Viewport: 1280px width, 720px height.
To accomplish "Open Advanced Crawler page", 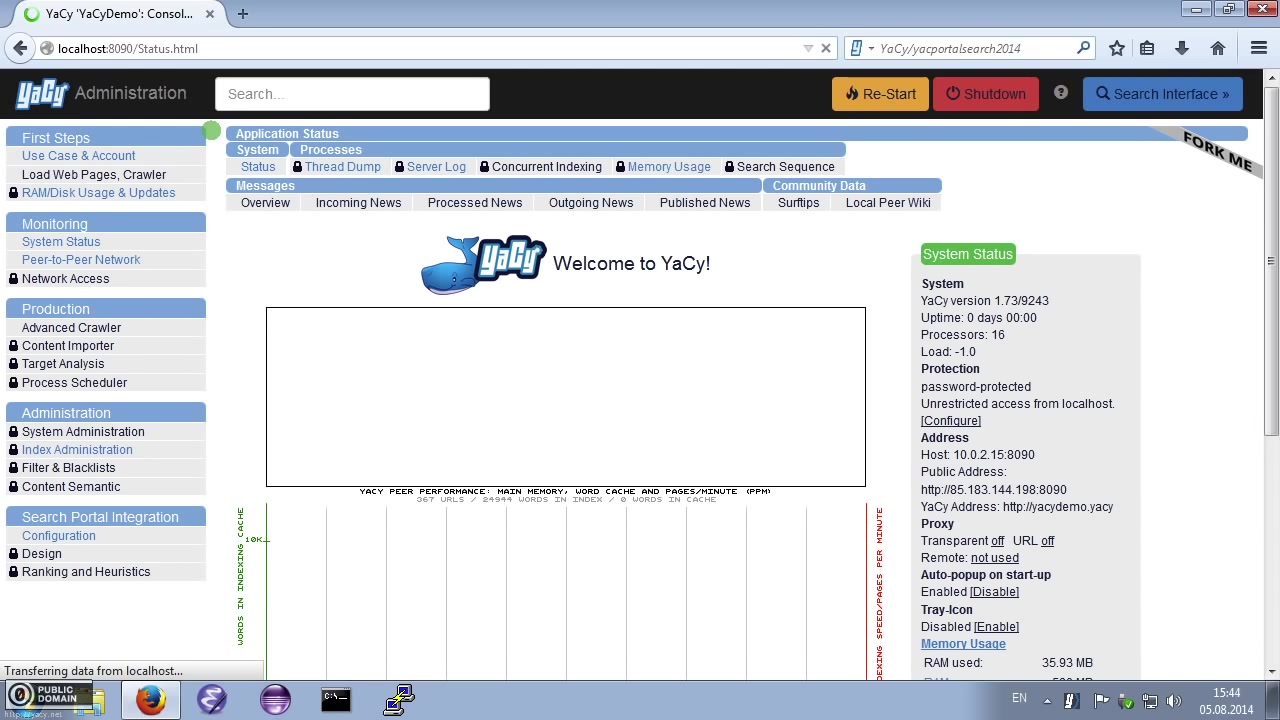I will [71, 328].
